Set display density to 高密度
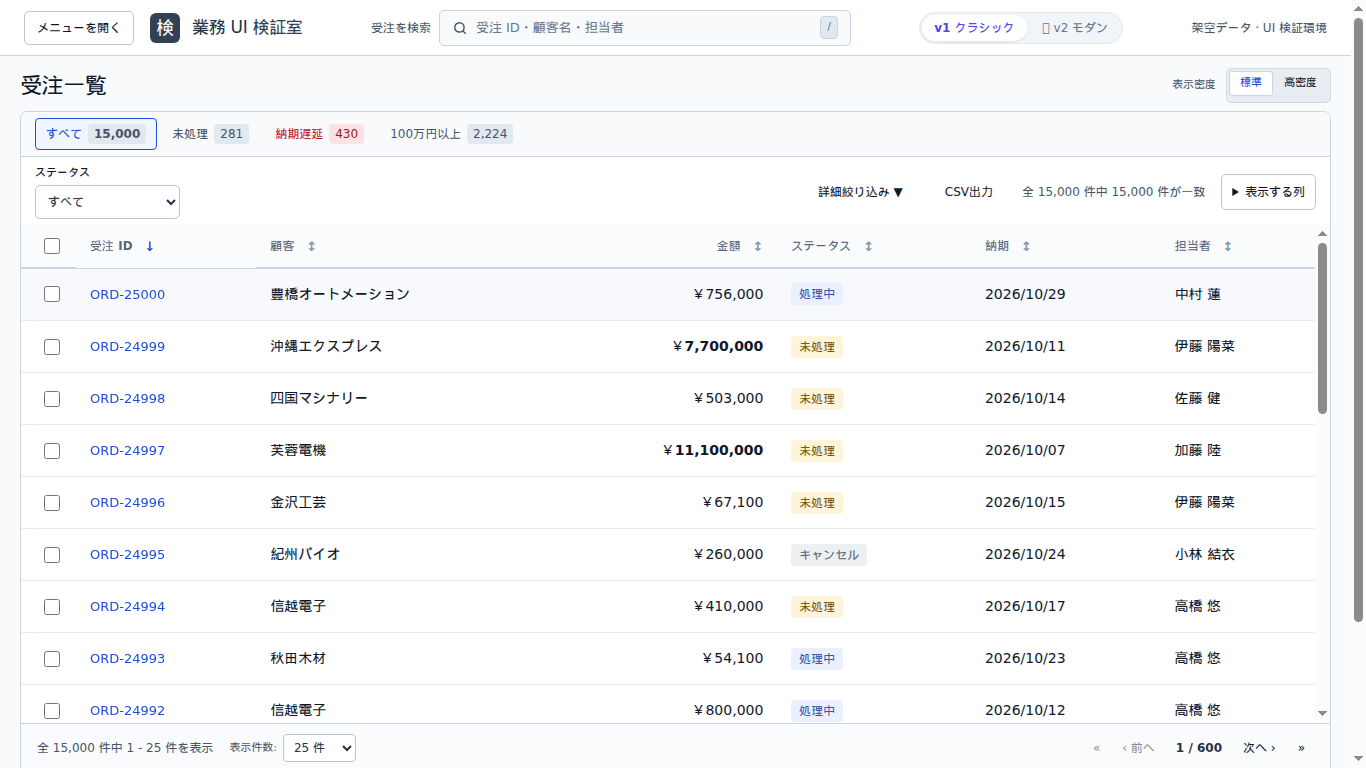The height and width of the screenshot is (768, 1366). 1300,83
